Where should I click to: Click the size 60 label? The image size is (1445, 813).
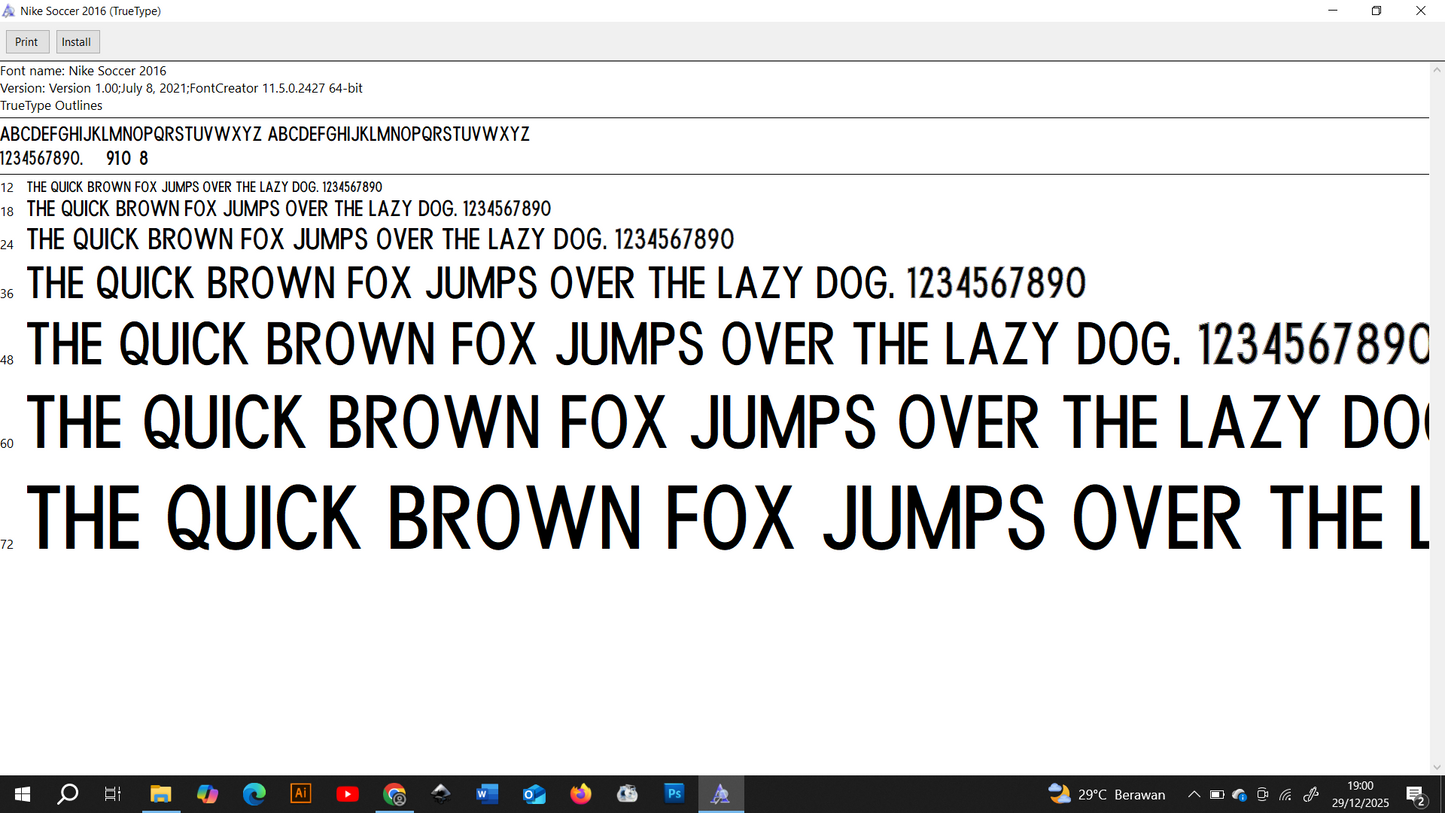[7, 443]
